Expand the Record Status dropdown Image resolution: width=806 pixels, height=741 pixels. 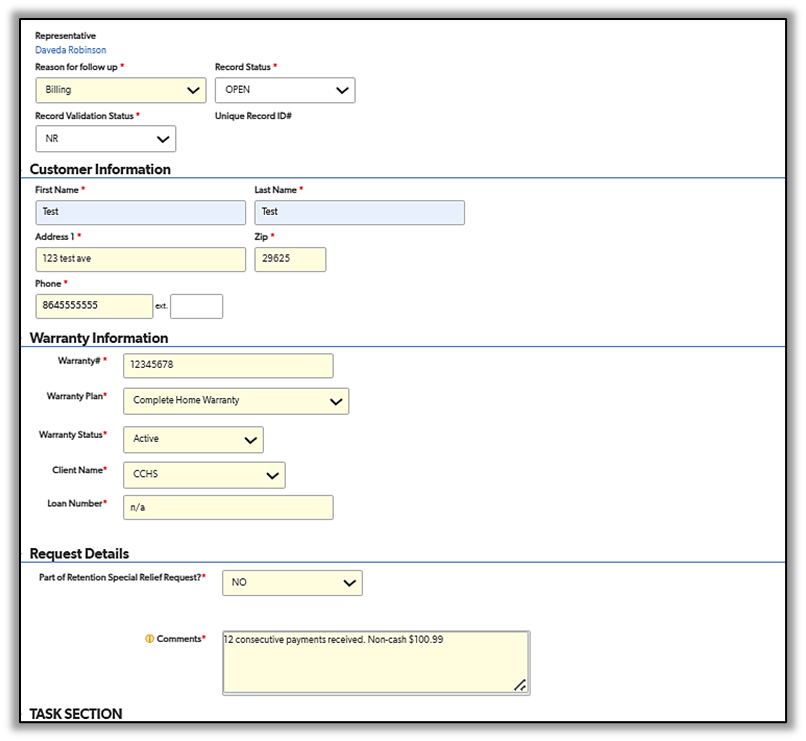(x=284, y=90)
